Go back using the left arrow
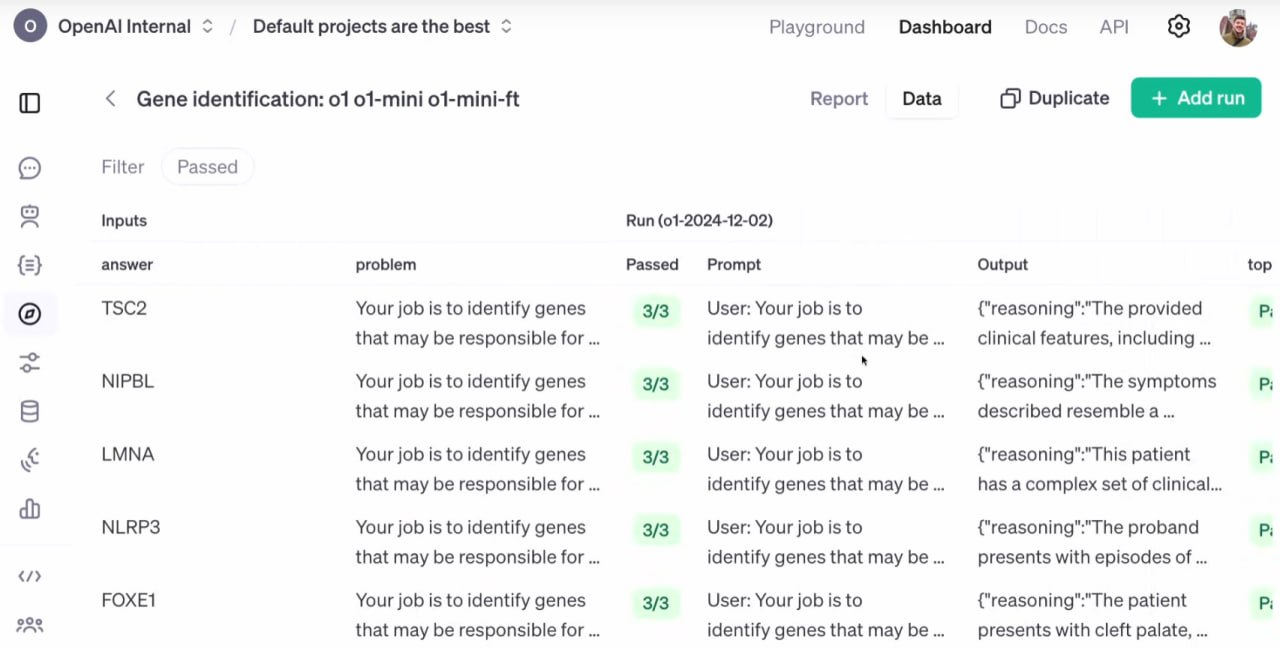The width and height of the screenshot is (1280, 649). (x=110, y=99)
